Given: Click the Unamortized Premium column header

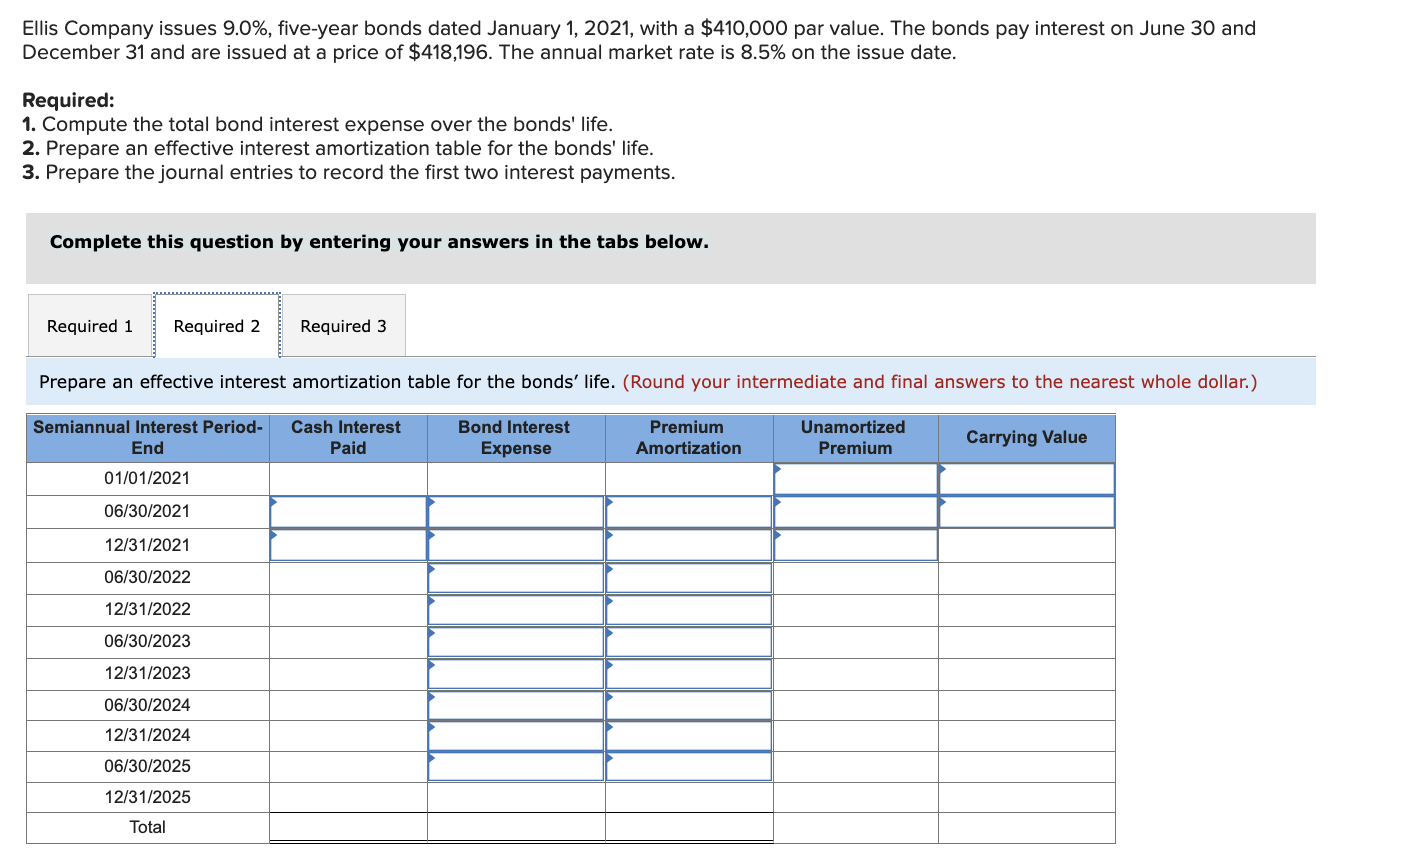Looking at the screenshot, I should click(x=856, y=438).
